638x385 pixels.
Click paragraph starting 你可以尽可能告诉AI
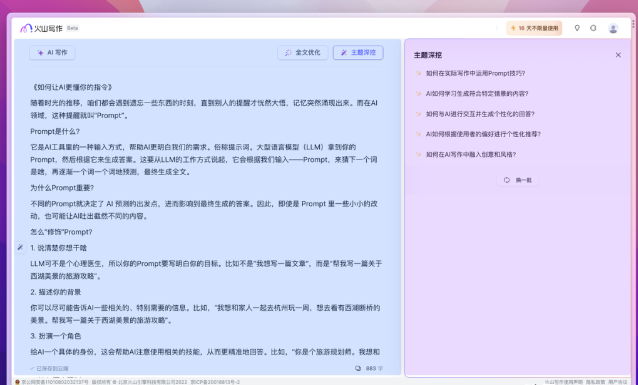pos(205,314)
